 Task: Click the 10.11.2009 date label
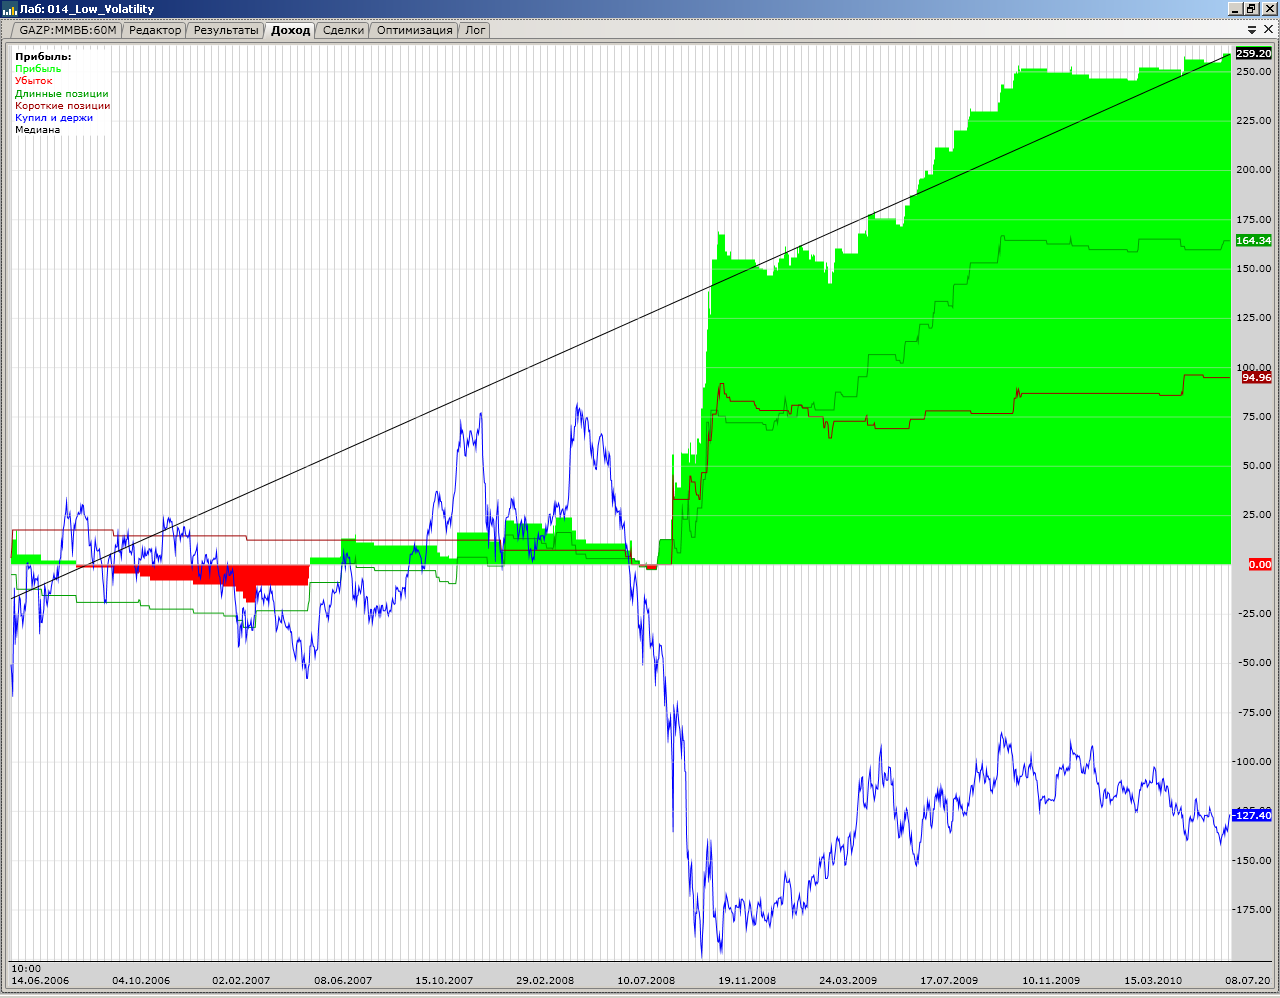pyautogui.click(x=1051, y=981)
